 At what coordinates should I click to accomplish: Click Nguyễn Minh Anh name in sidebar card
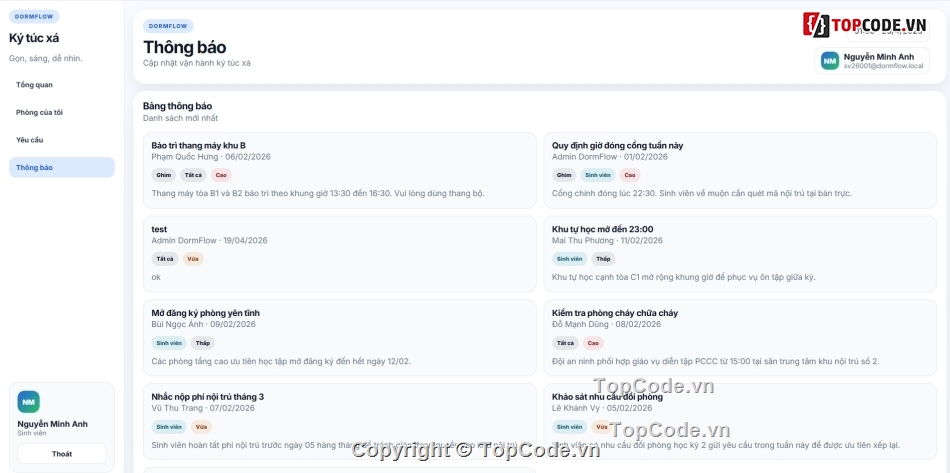click(52, 424)
